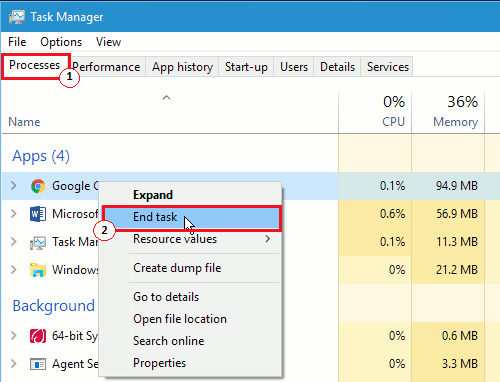
Task: Switch to the Details tab
Action: point(337,67)
